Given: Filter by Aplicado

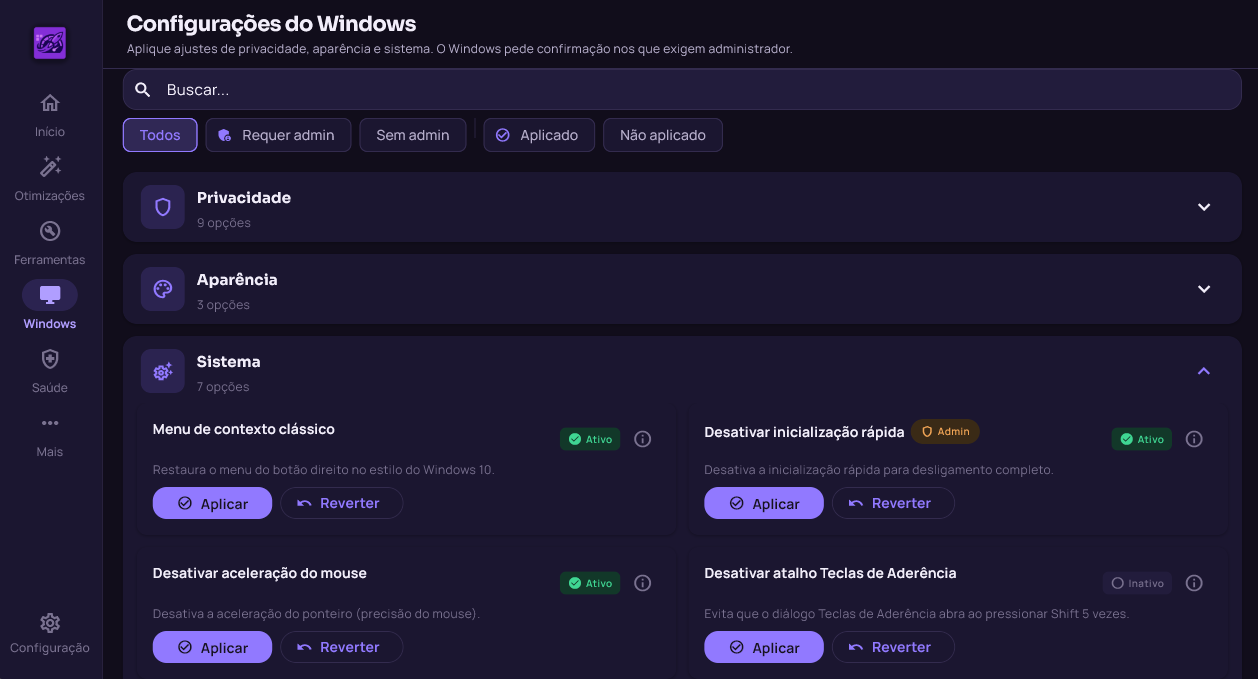Looking at the screenshot, I should (x=539, y=135).
